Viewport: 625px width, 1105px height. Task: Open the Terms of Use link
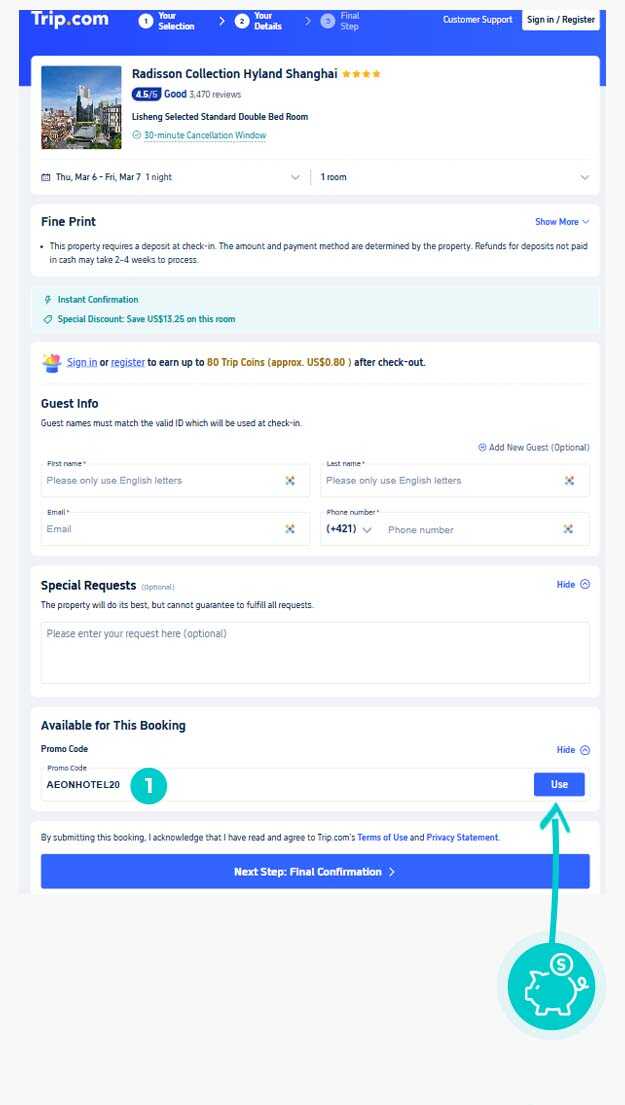(x=381, y=837)
